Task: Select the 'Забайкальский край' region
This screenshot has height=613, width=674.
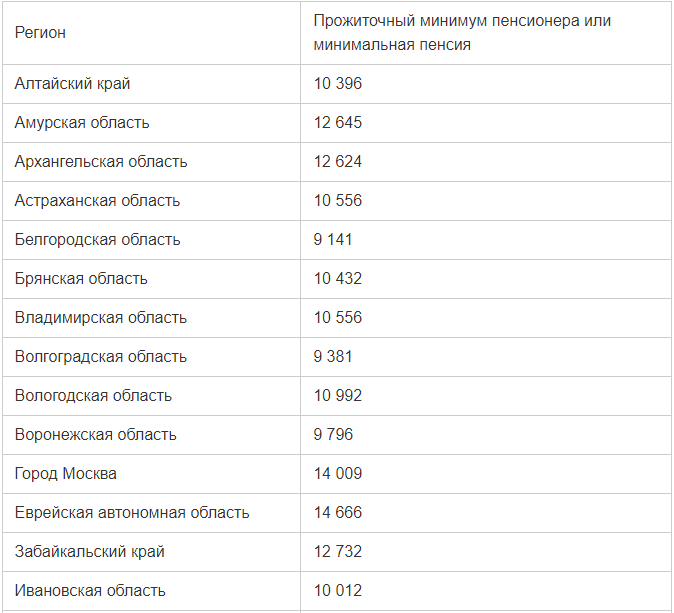Action: point(90,552)
